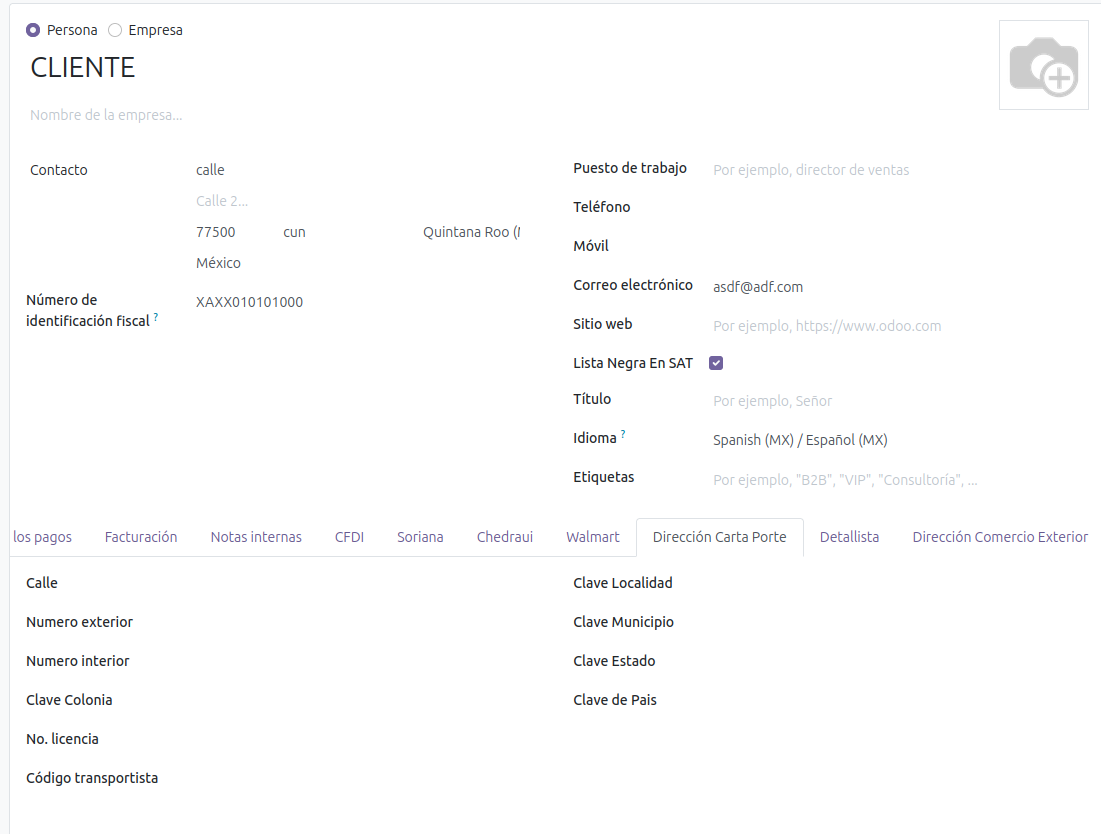Click the Nombre de la empresa field
The height and width of the screenshot is (834, 1101).
tap(300, 115)
